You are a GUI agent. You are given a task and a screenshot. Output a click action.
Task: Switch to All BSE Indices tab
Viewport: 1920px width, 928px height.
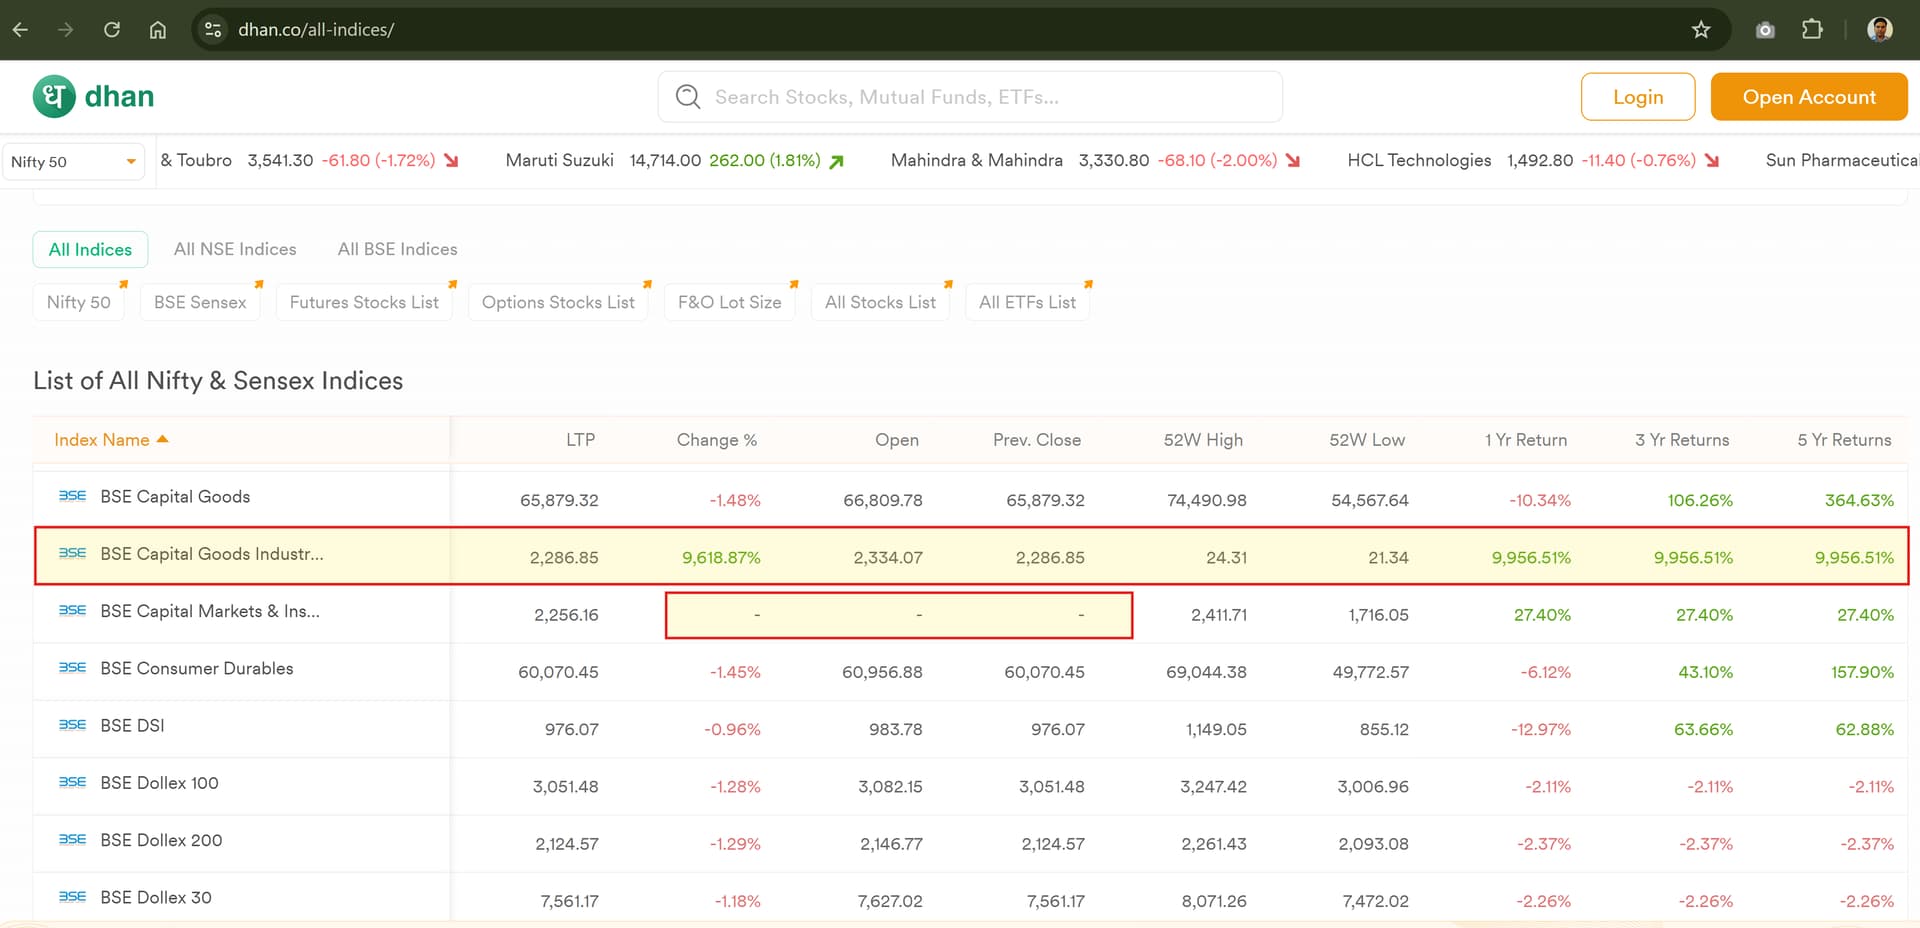click(397, 249)
